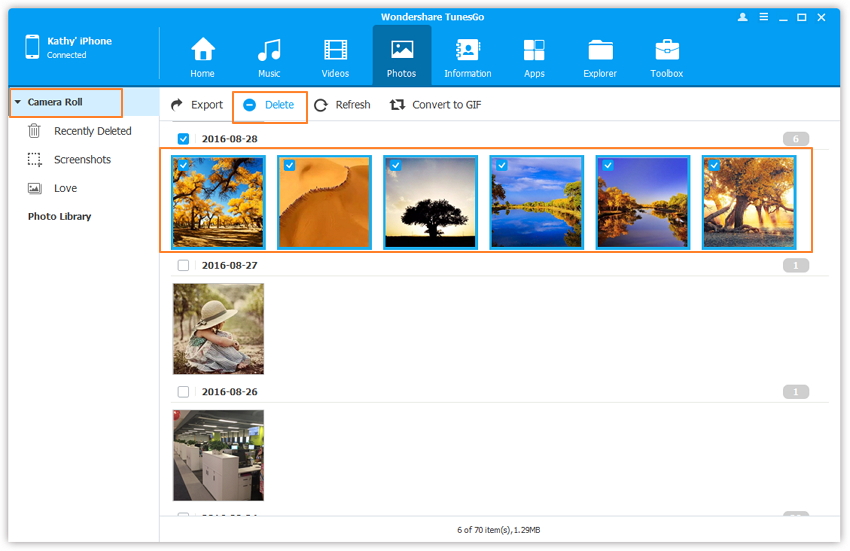Go to the Videos section icon

pyautogui.click(x=335, y=50)
